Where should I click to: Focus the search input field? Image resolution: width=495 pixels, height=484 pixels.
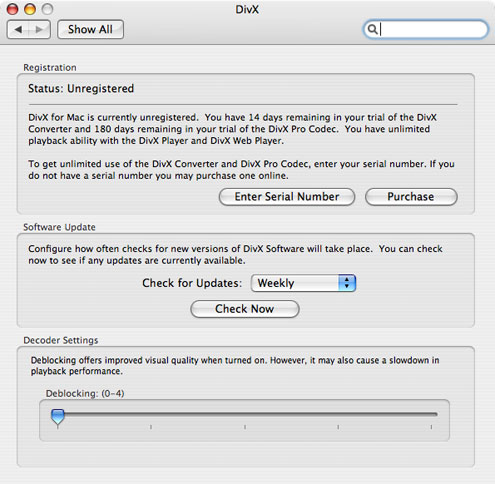point(426,30)
